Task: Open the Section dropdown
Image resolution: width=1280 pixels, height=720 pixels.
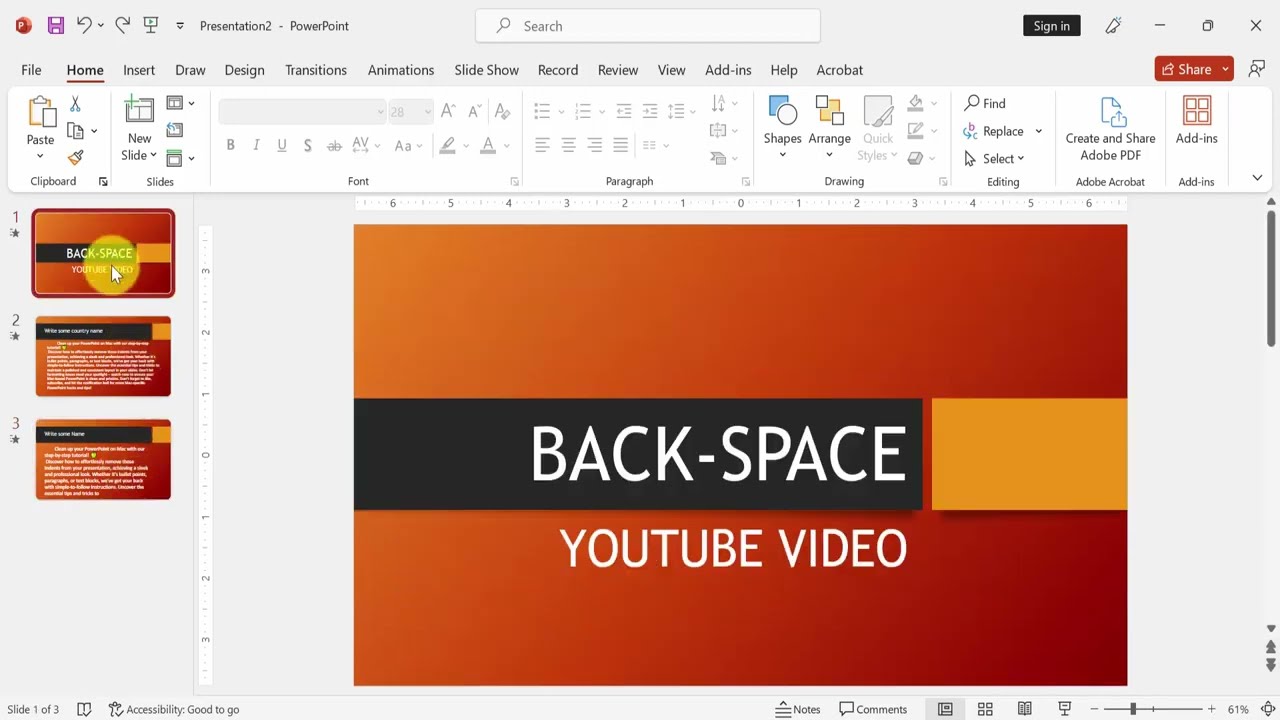Action: 180,158
